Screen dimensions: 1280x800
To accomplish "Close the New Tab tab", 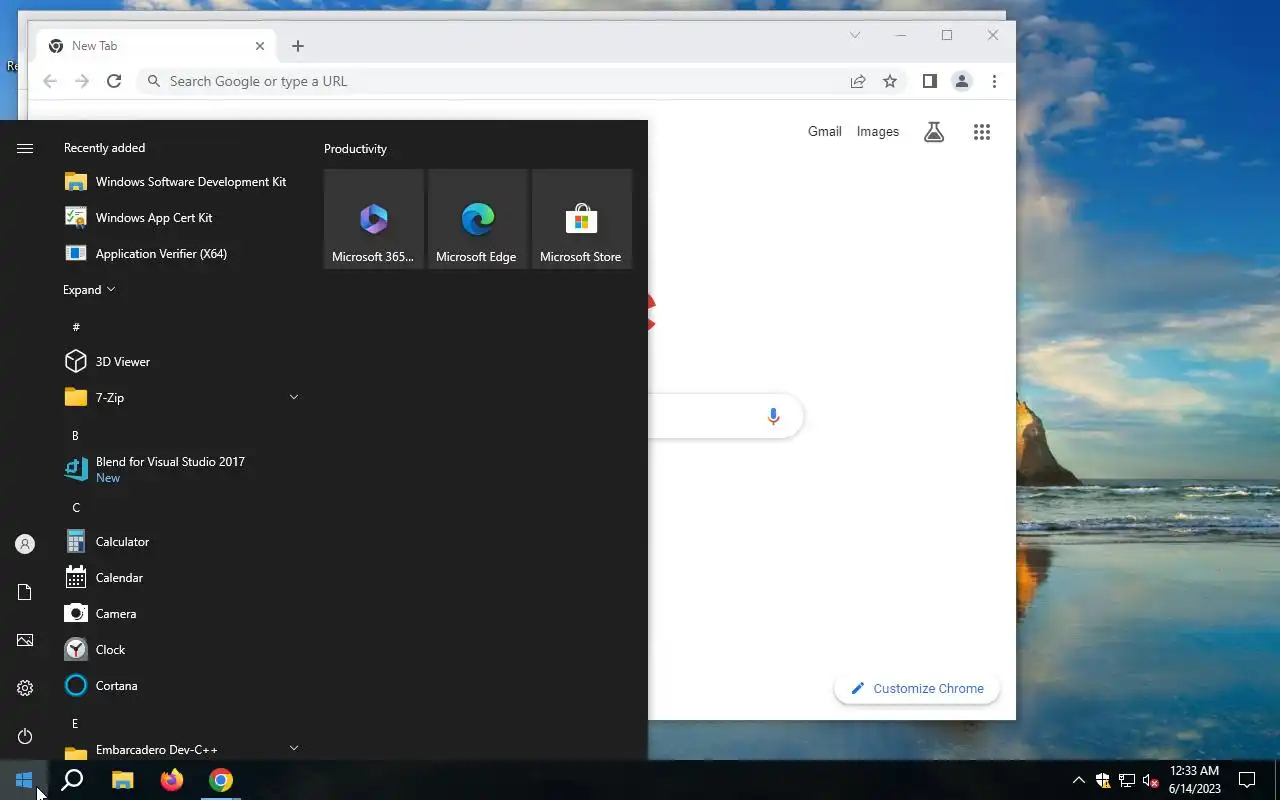I will point(260,46).
